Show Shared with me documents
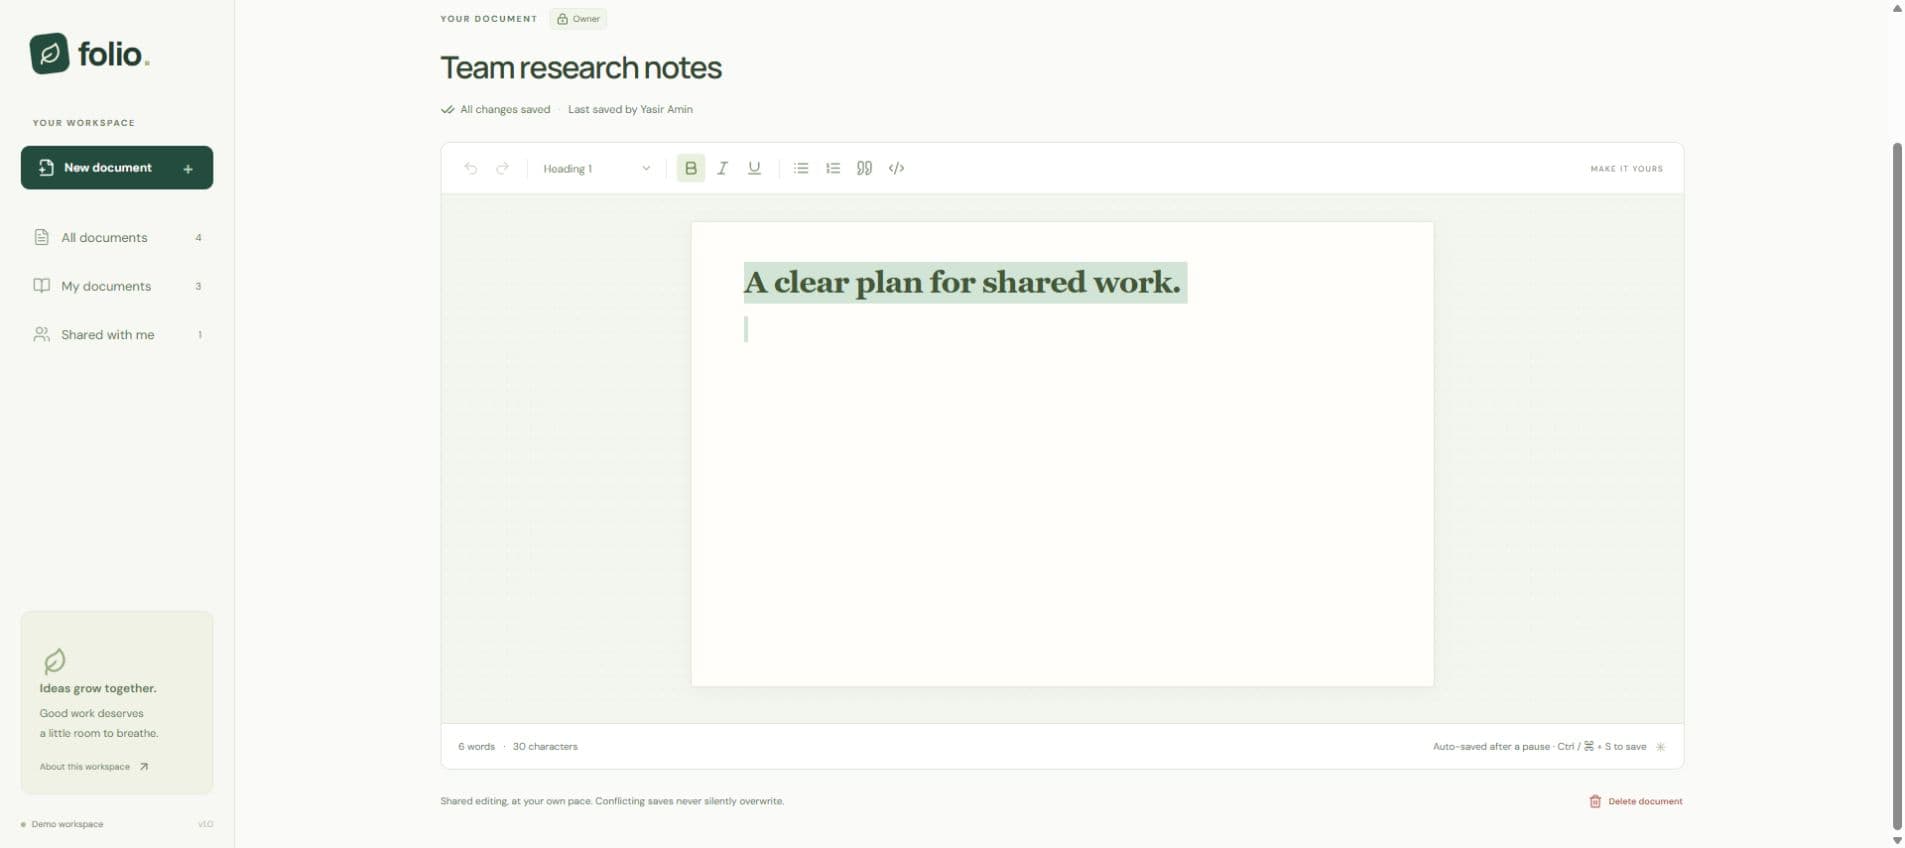 point(117,334)
